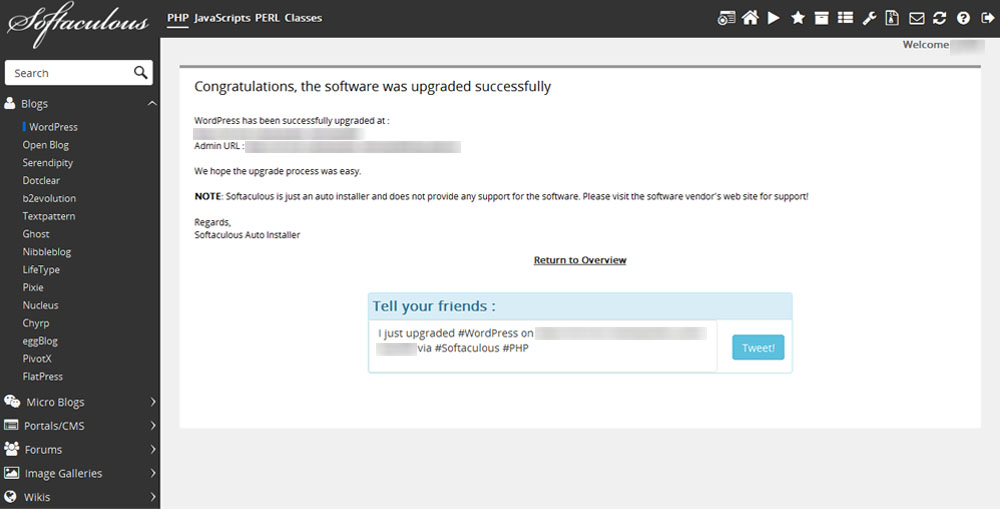The height and width of the screenshot is (509, 1000).
Task: Open the control panel icon in top toolbar
Action: point(726,18)
